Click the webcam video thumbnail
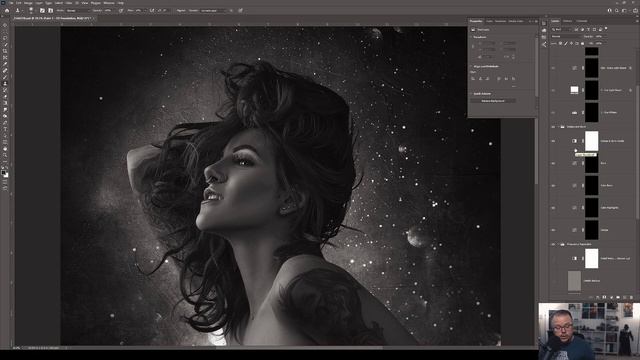 (x=589, y=331)
